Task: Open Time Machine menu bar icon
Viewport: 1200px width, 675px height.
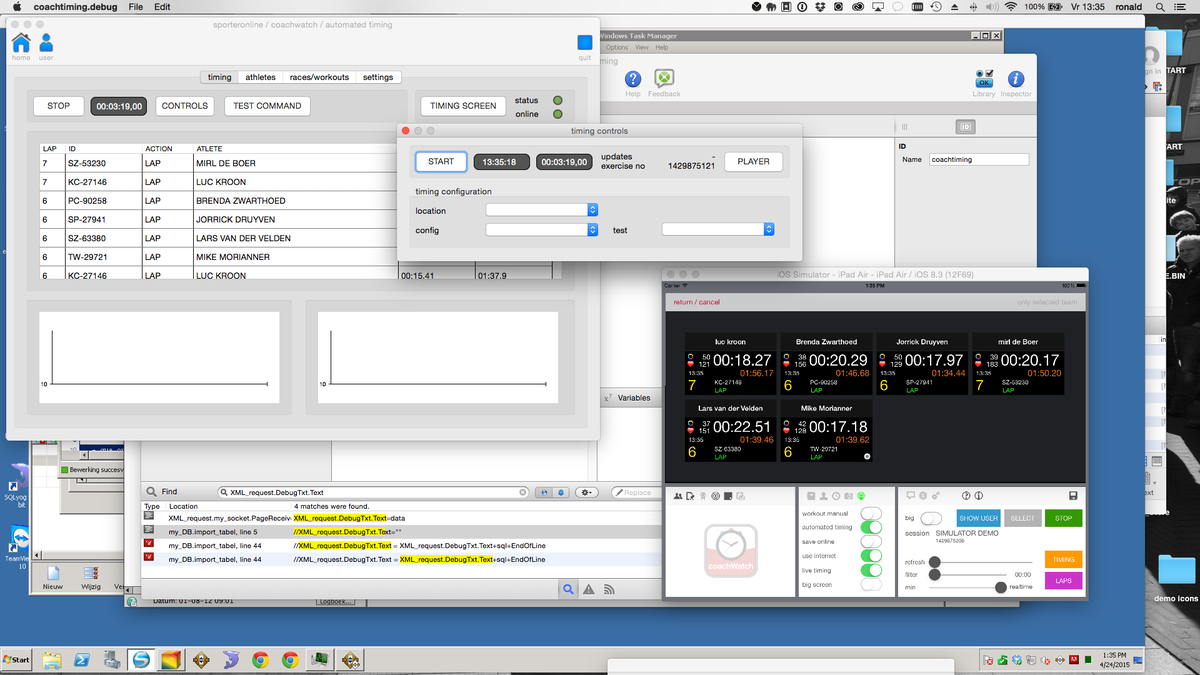Action: (937, 7)
